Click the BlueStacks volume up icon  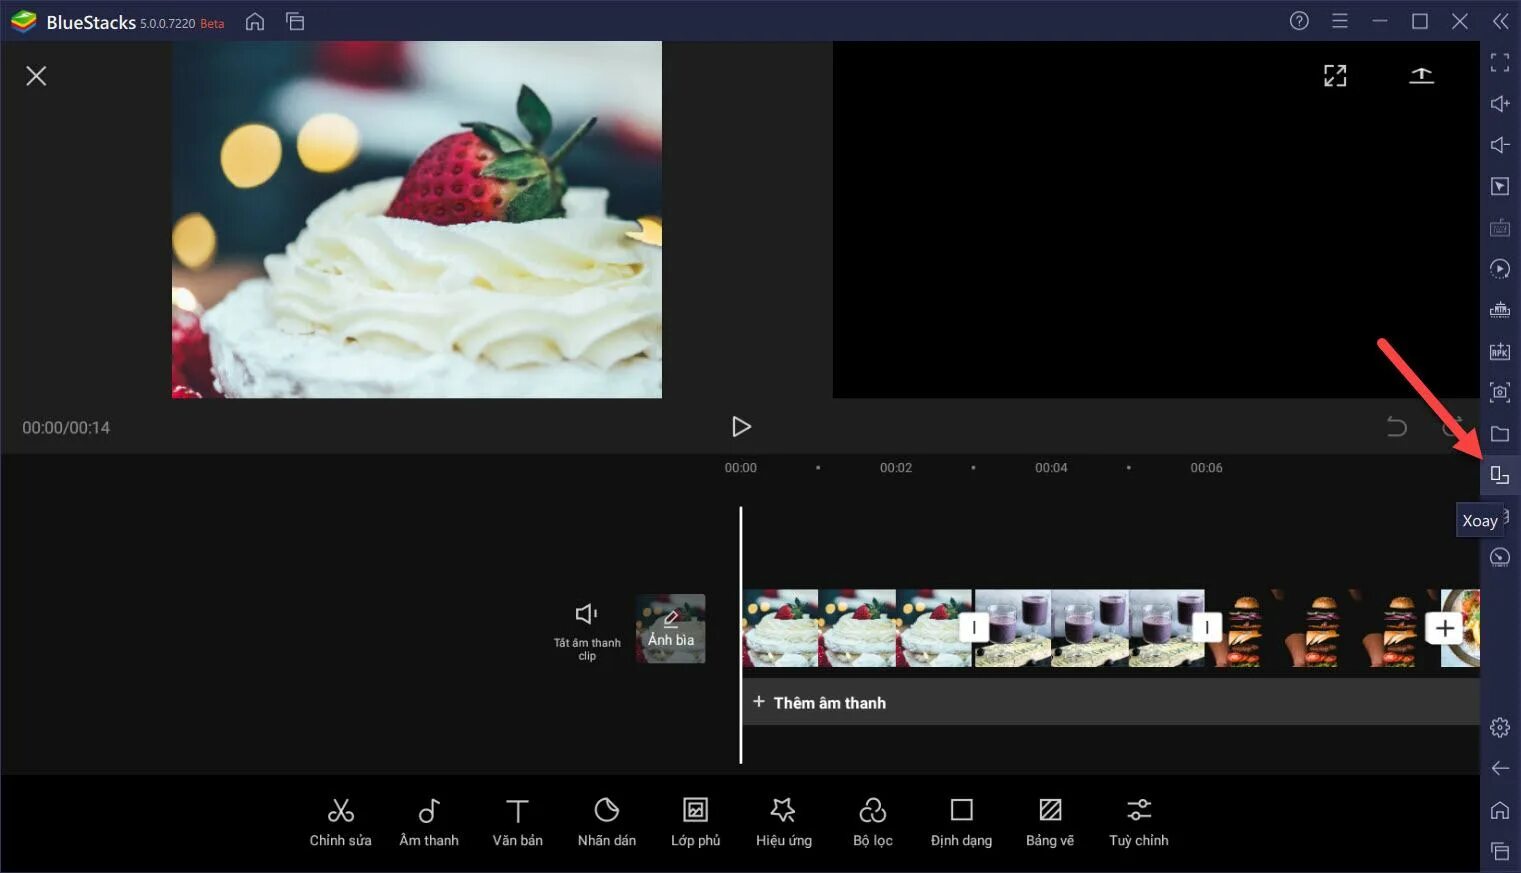click(1500, 104)
